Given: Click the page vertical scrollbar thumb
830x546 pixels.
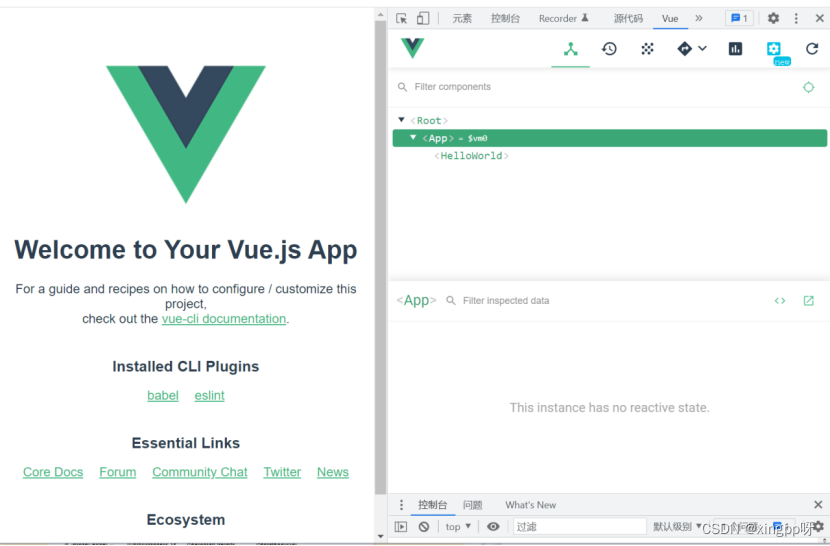Looking at the screenshot, I should [380, 257].
